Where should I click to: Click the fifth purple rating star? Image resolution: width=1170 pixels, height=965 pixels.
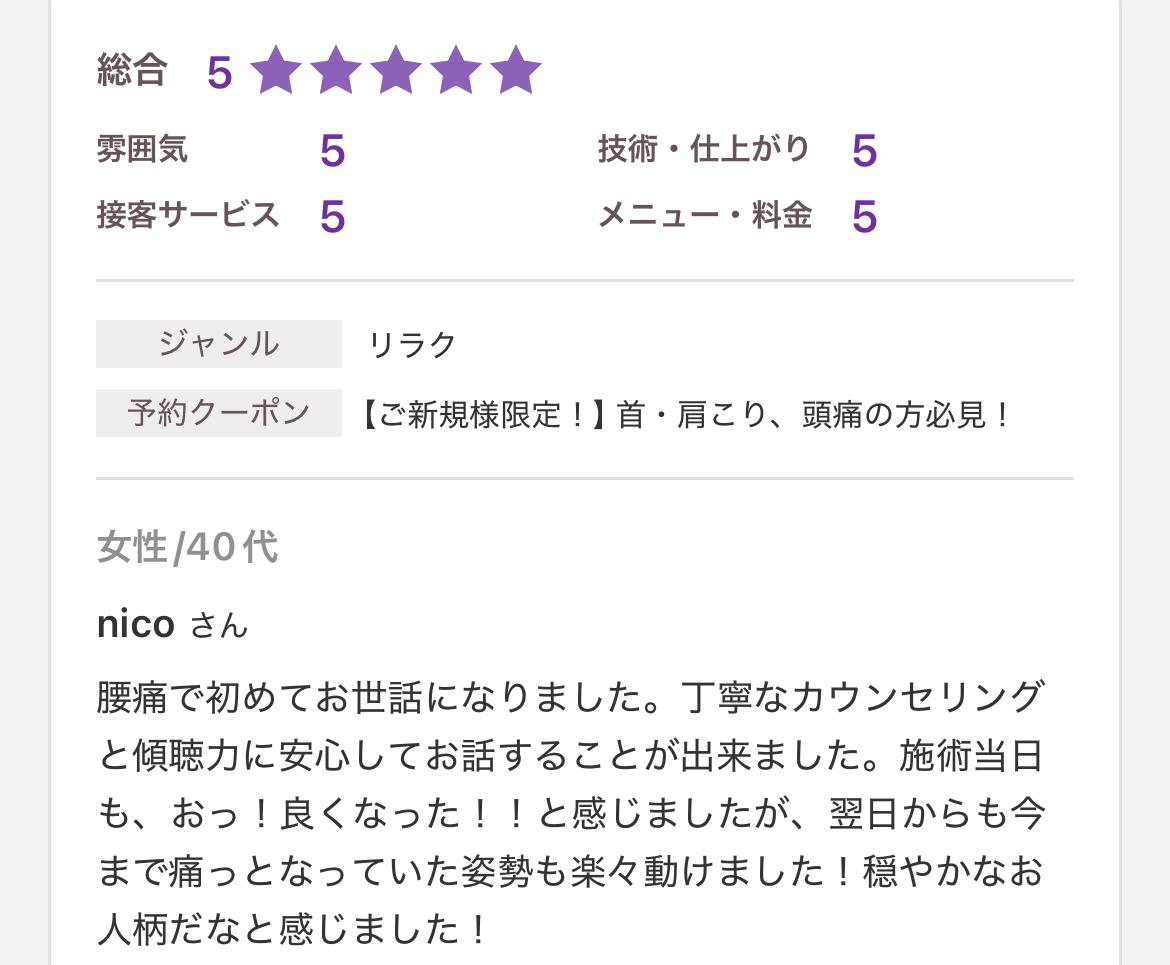coord(516,71)
